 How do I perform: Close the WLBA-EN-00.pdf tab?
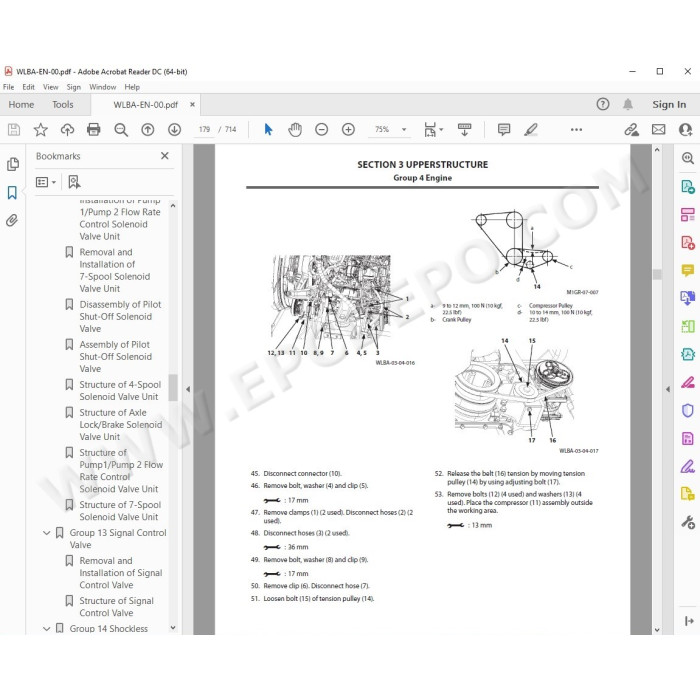[192, 104]
